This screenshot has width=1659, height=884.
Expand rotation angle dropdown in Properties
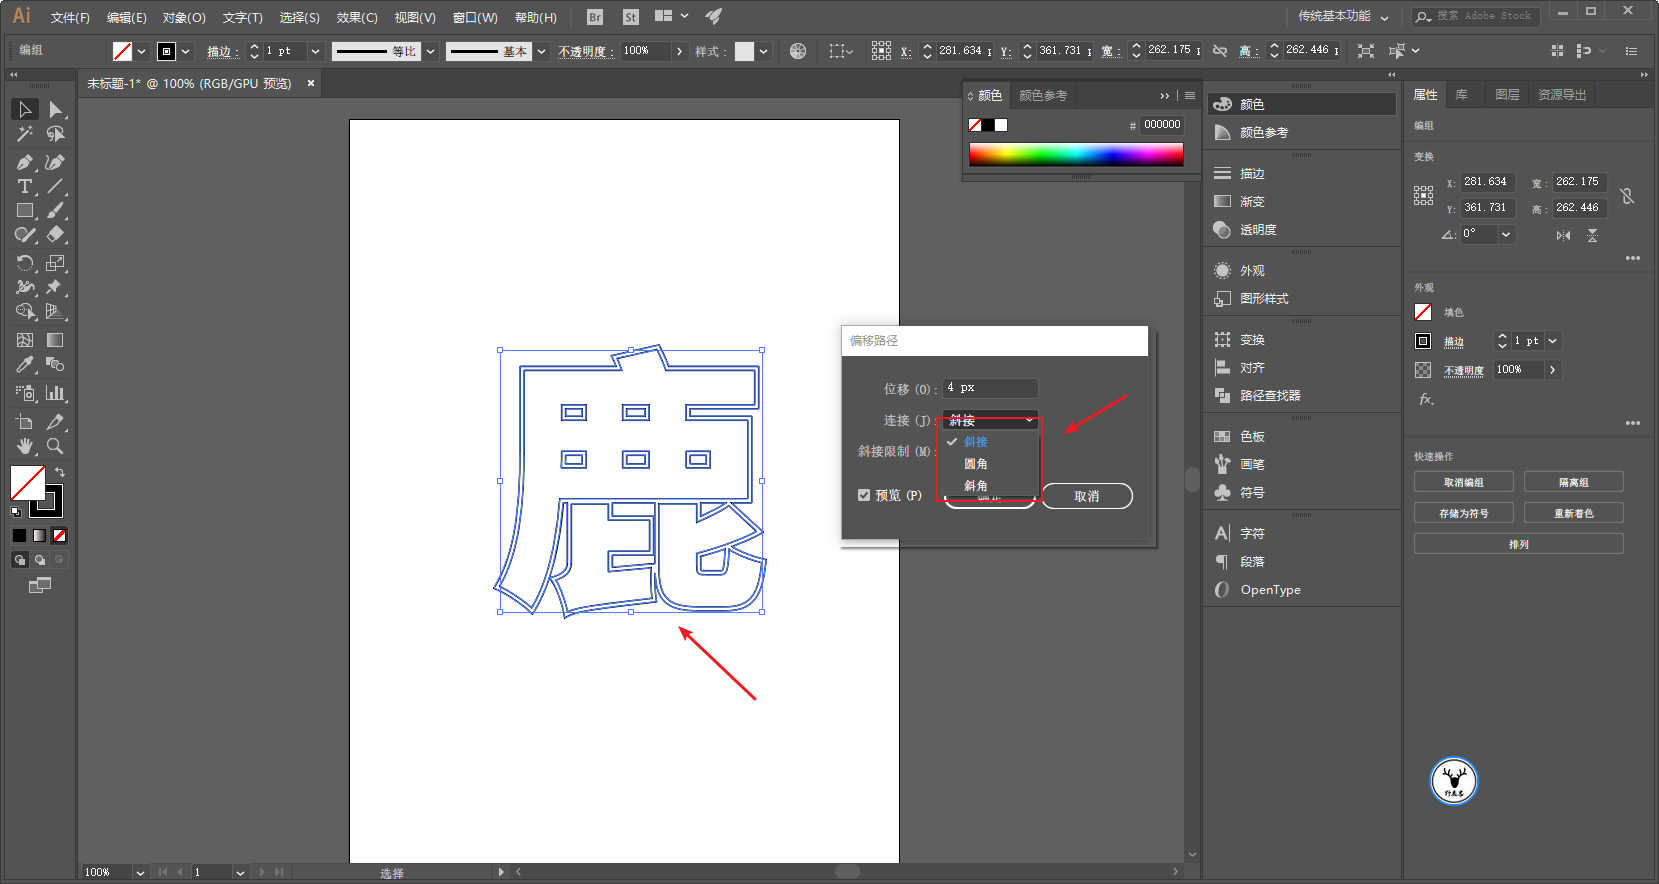click(x=1506, y=234)
